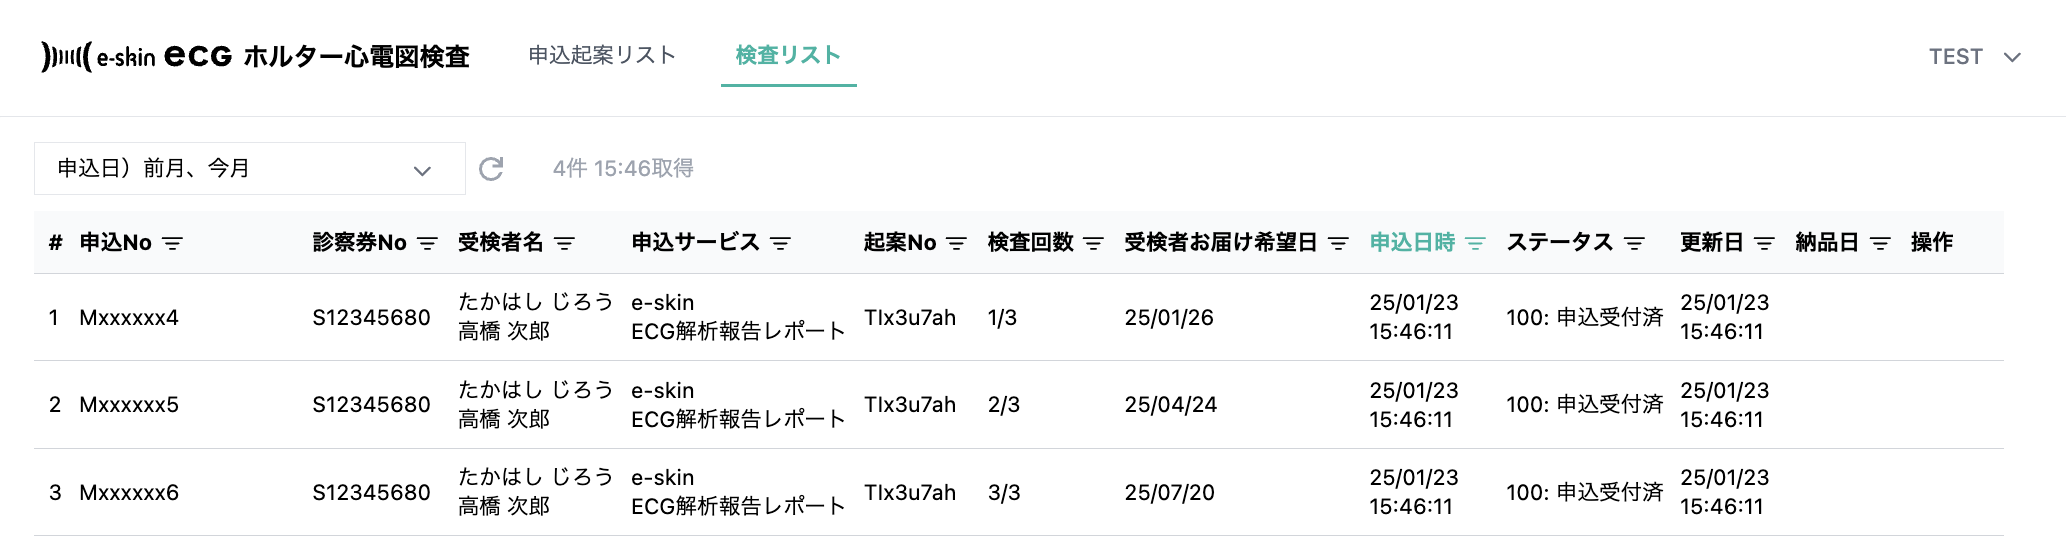The height and width of the screenshot is (542, 2066).
Task: Click the 検査回数 filter icon
Action: 1093,243
